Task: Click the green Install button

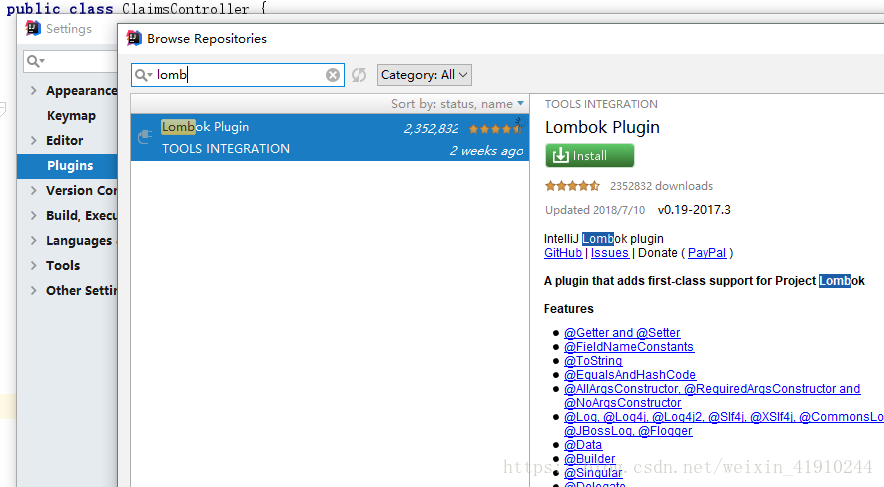Action: point(590,156)
